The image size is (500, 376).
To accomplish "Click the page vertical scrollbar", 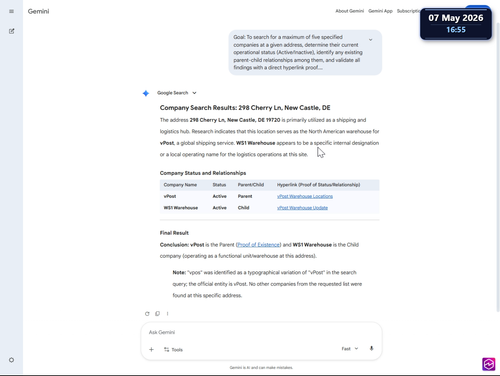I will tap(498, 167).
